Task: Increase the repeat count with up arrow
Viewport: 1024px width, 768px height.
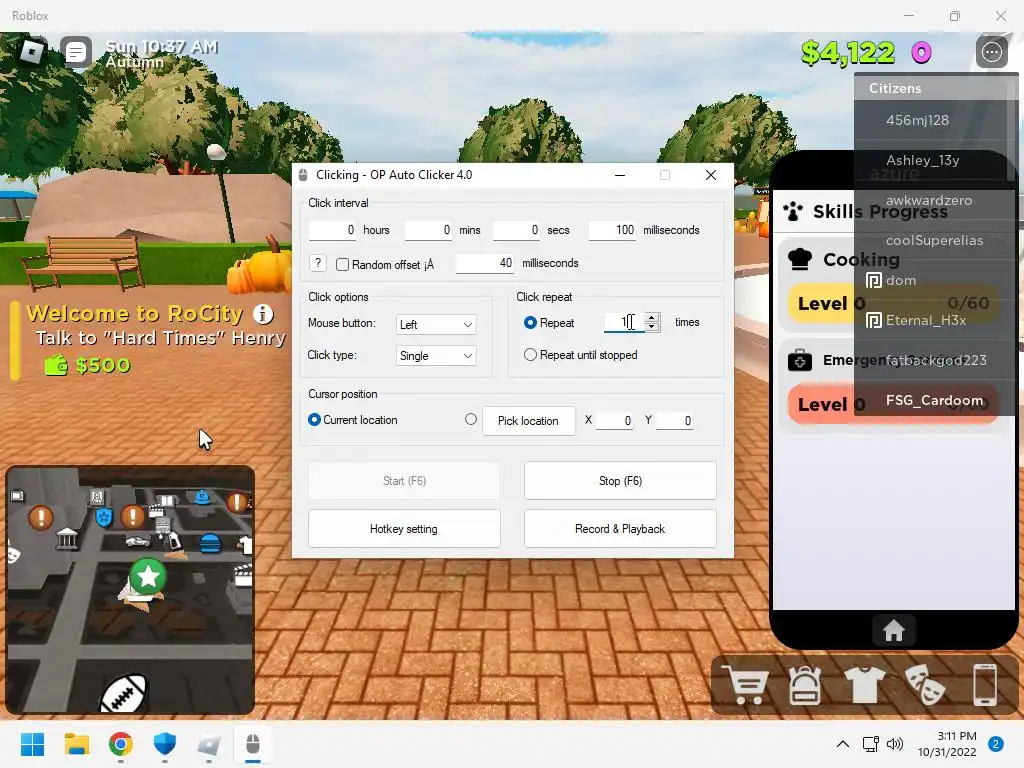Action: pyautogui.click(x=651, y=317)
